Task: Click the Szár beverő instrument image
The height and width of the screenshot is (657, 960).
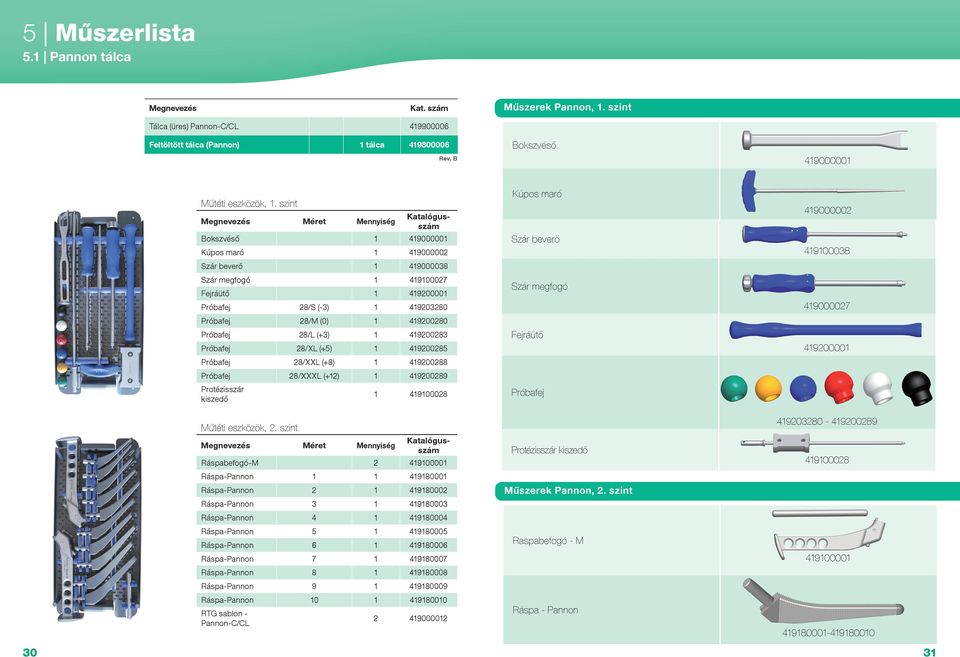Action: 824,234
